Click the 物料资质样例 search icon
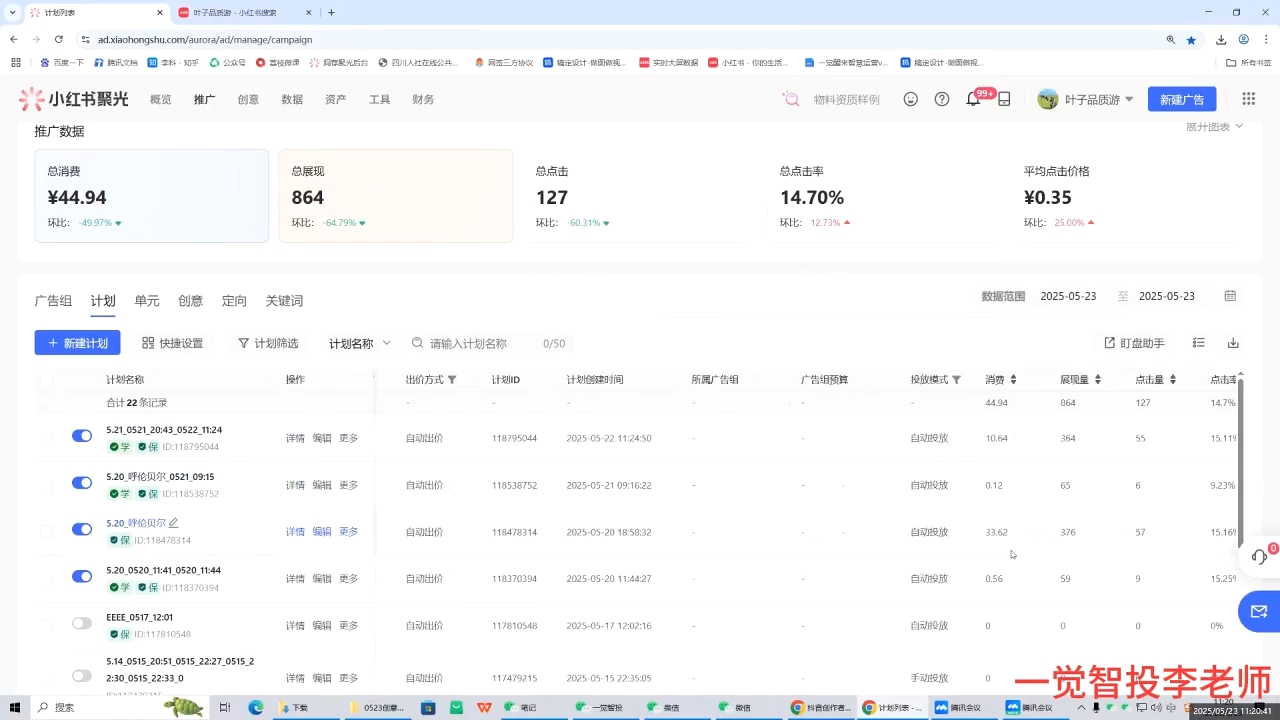The height and width of the screenshot is (720, 1280). (791, 99)
